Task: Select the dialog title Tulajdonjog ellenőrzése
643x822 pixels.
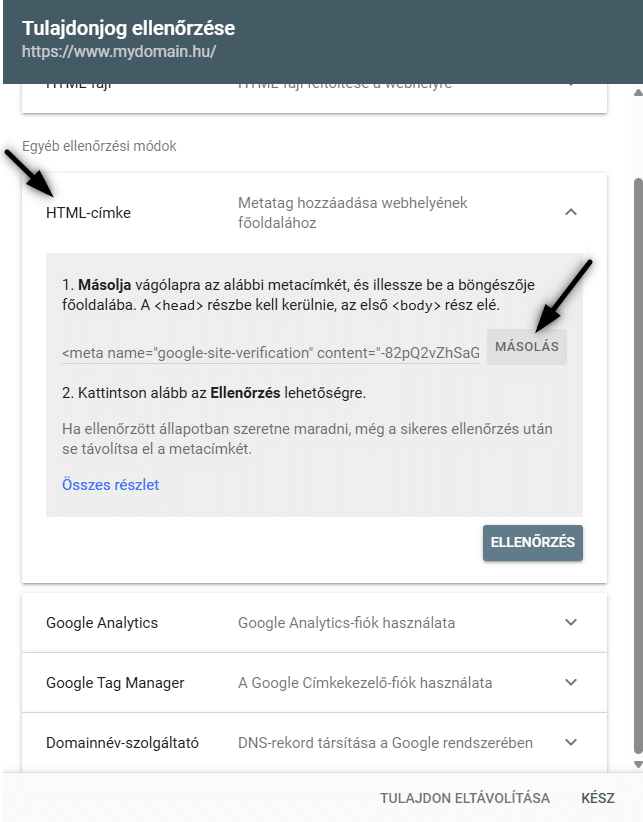Action: click(x=130, y=28)
